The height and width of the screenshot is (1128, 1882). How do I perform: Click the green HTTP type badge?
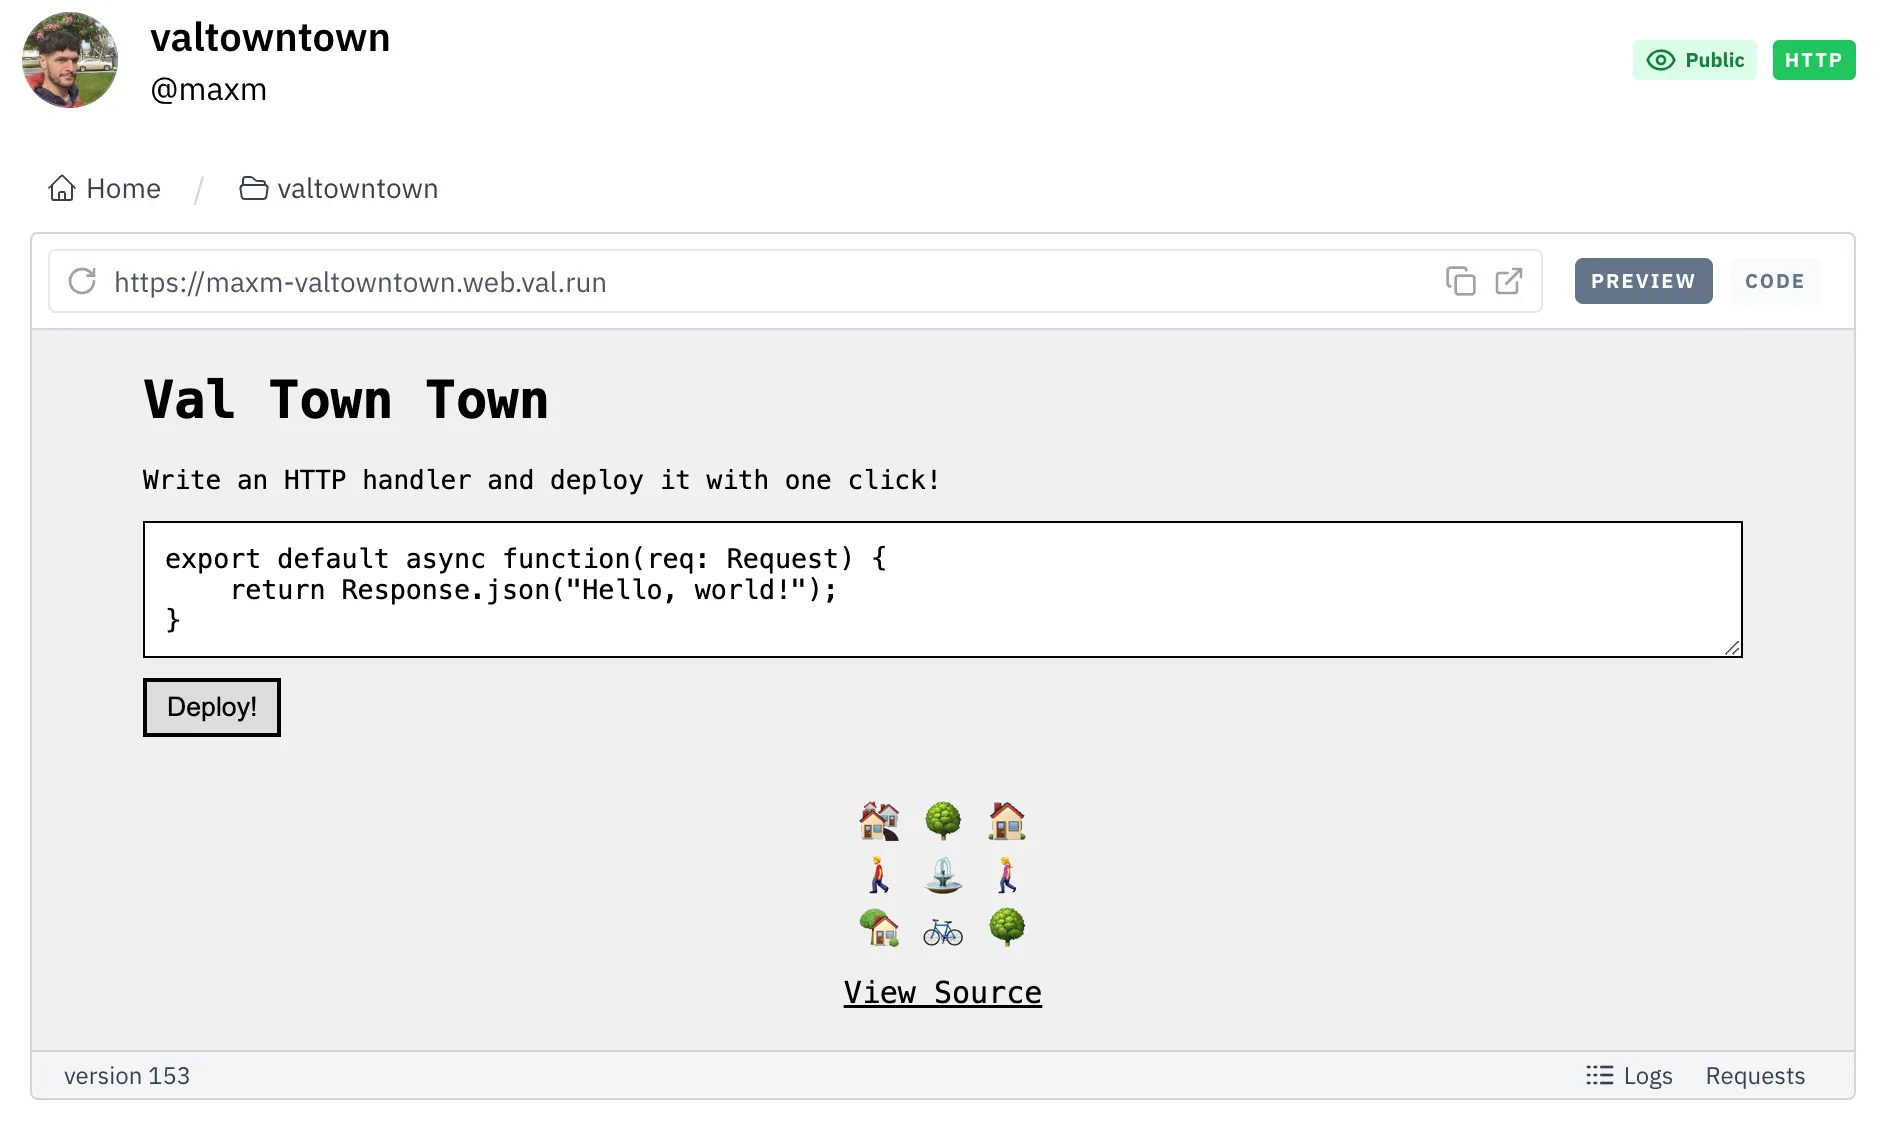(1813, 60)
